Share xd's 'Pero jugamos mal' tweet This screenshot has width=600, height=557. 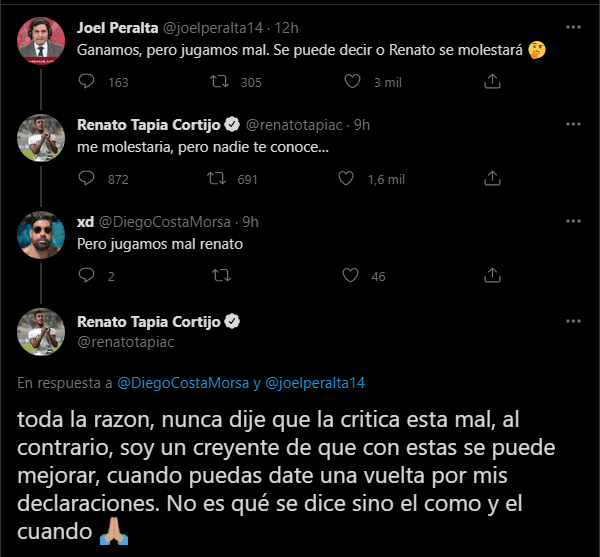[x=491, y=276]
